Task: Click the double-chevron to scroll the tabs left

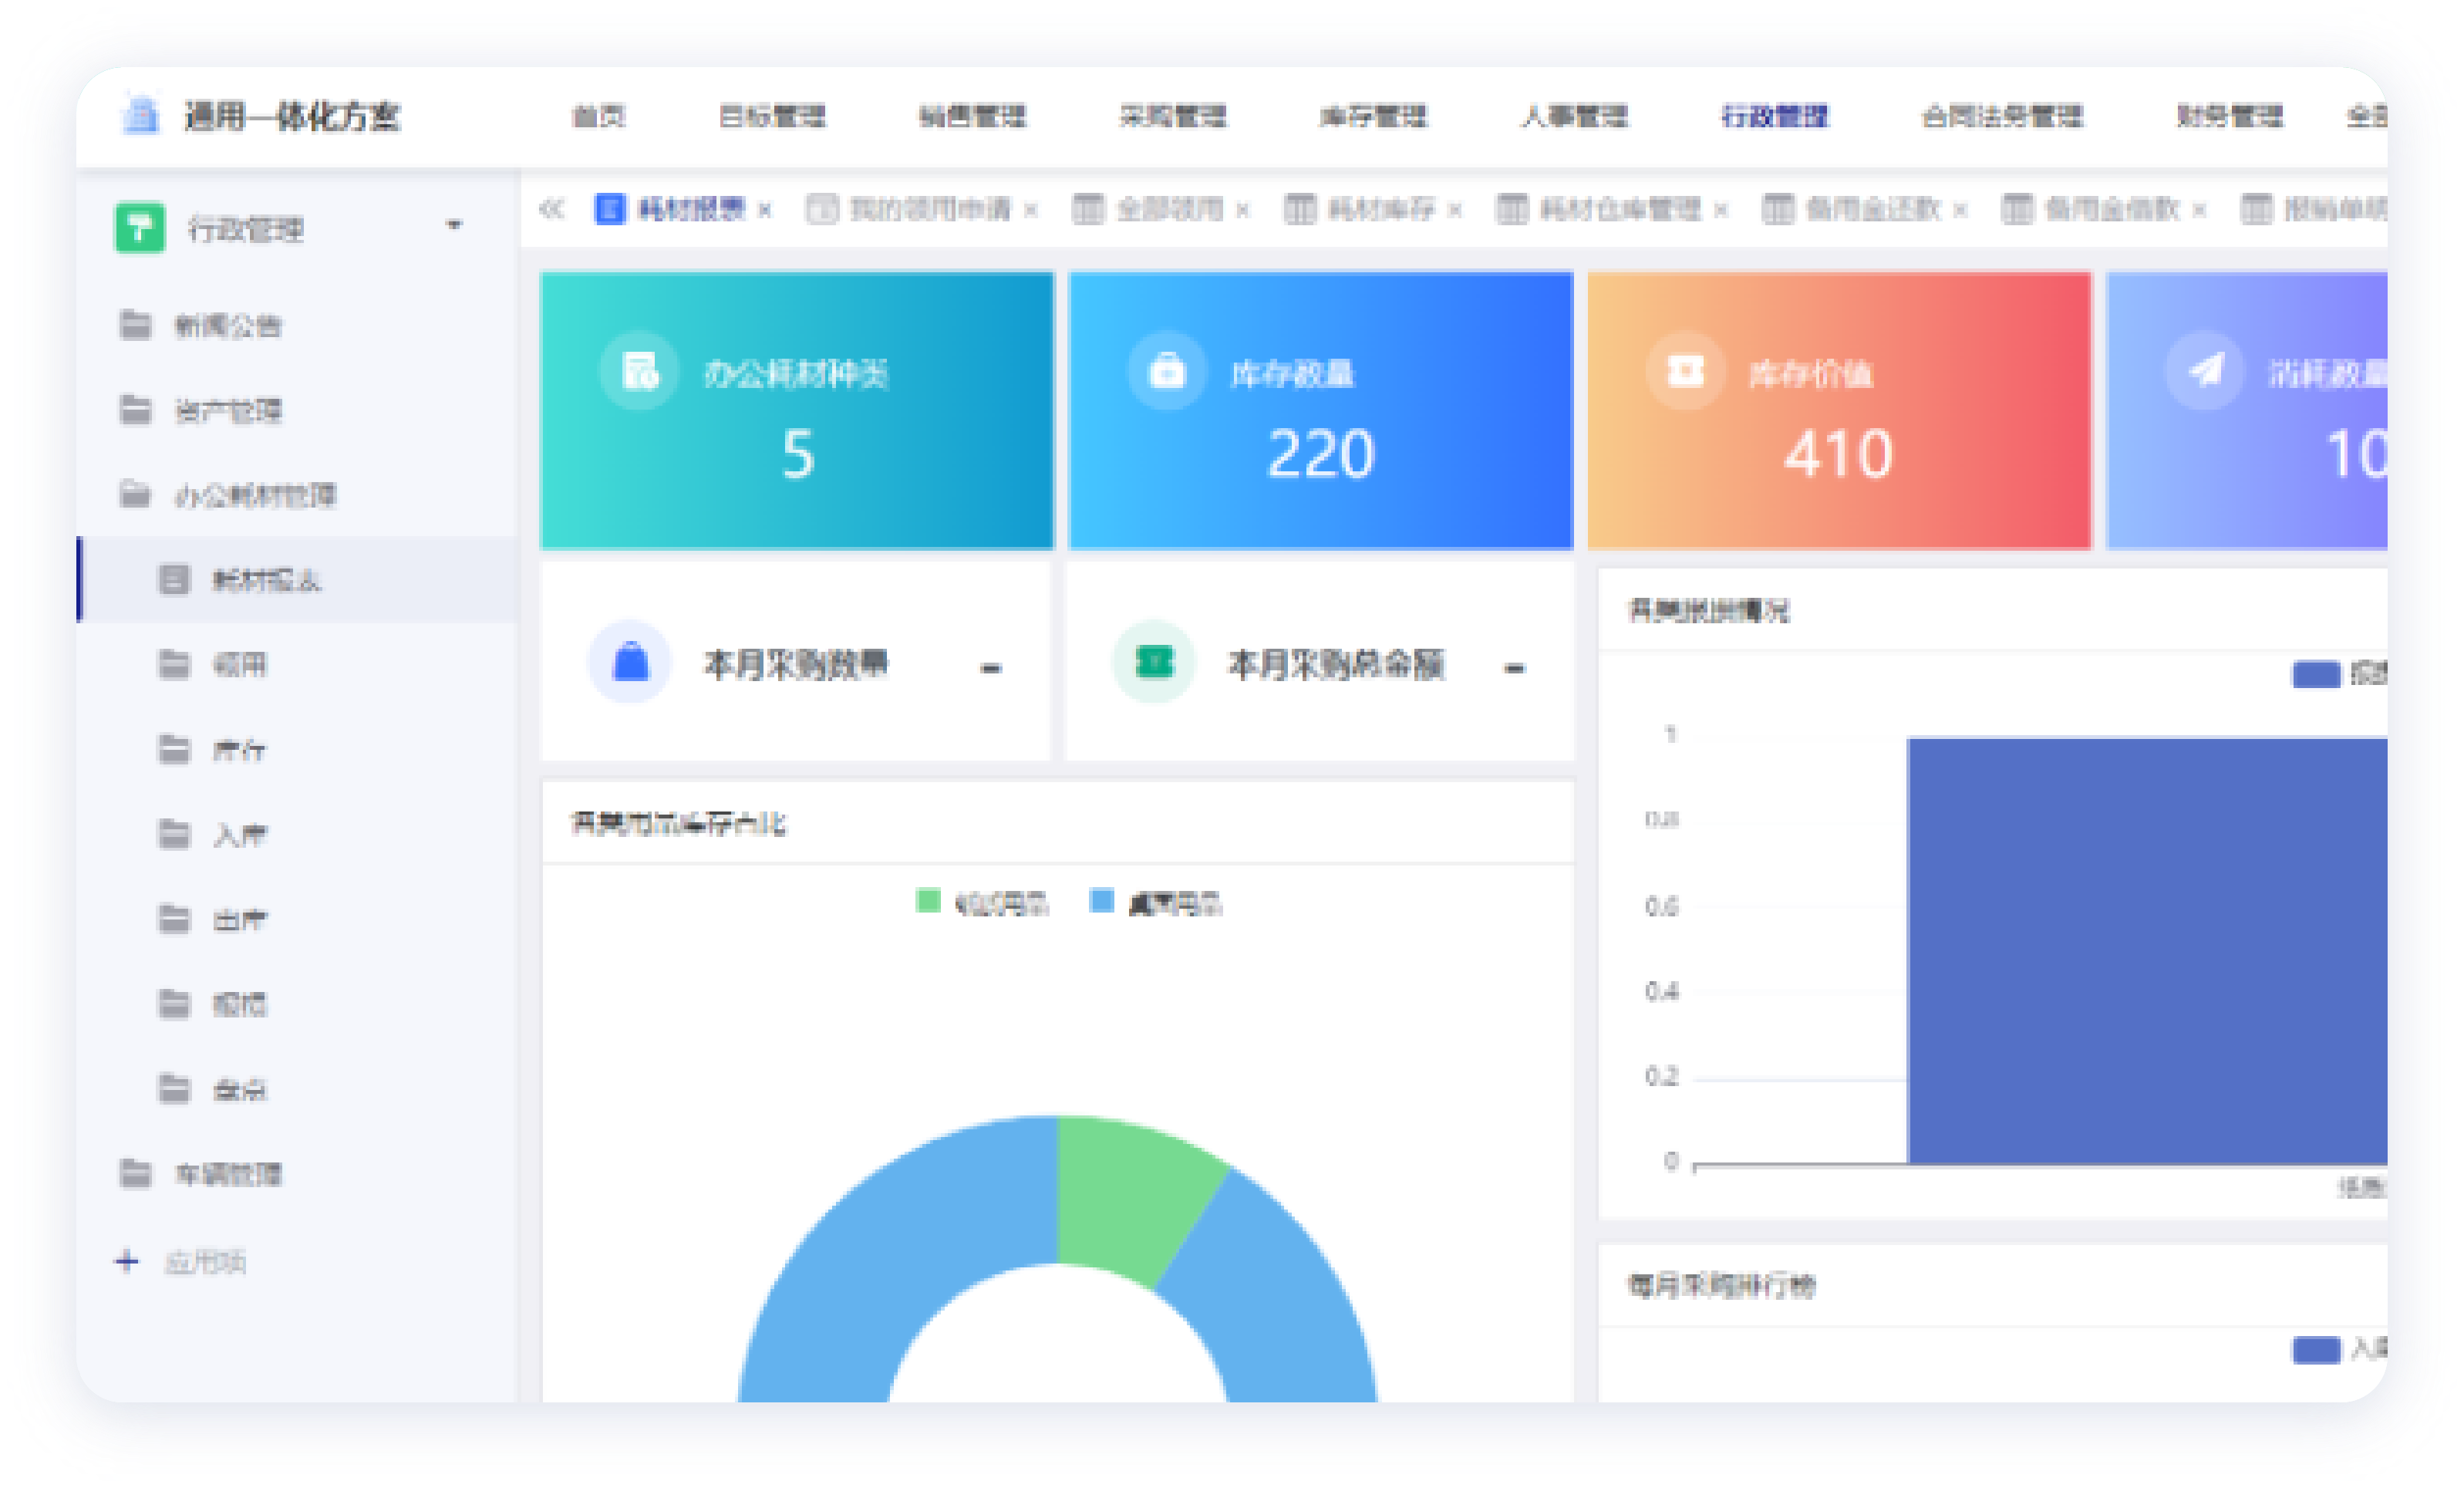Action: 552,209
